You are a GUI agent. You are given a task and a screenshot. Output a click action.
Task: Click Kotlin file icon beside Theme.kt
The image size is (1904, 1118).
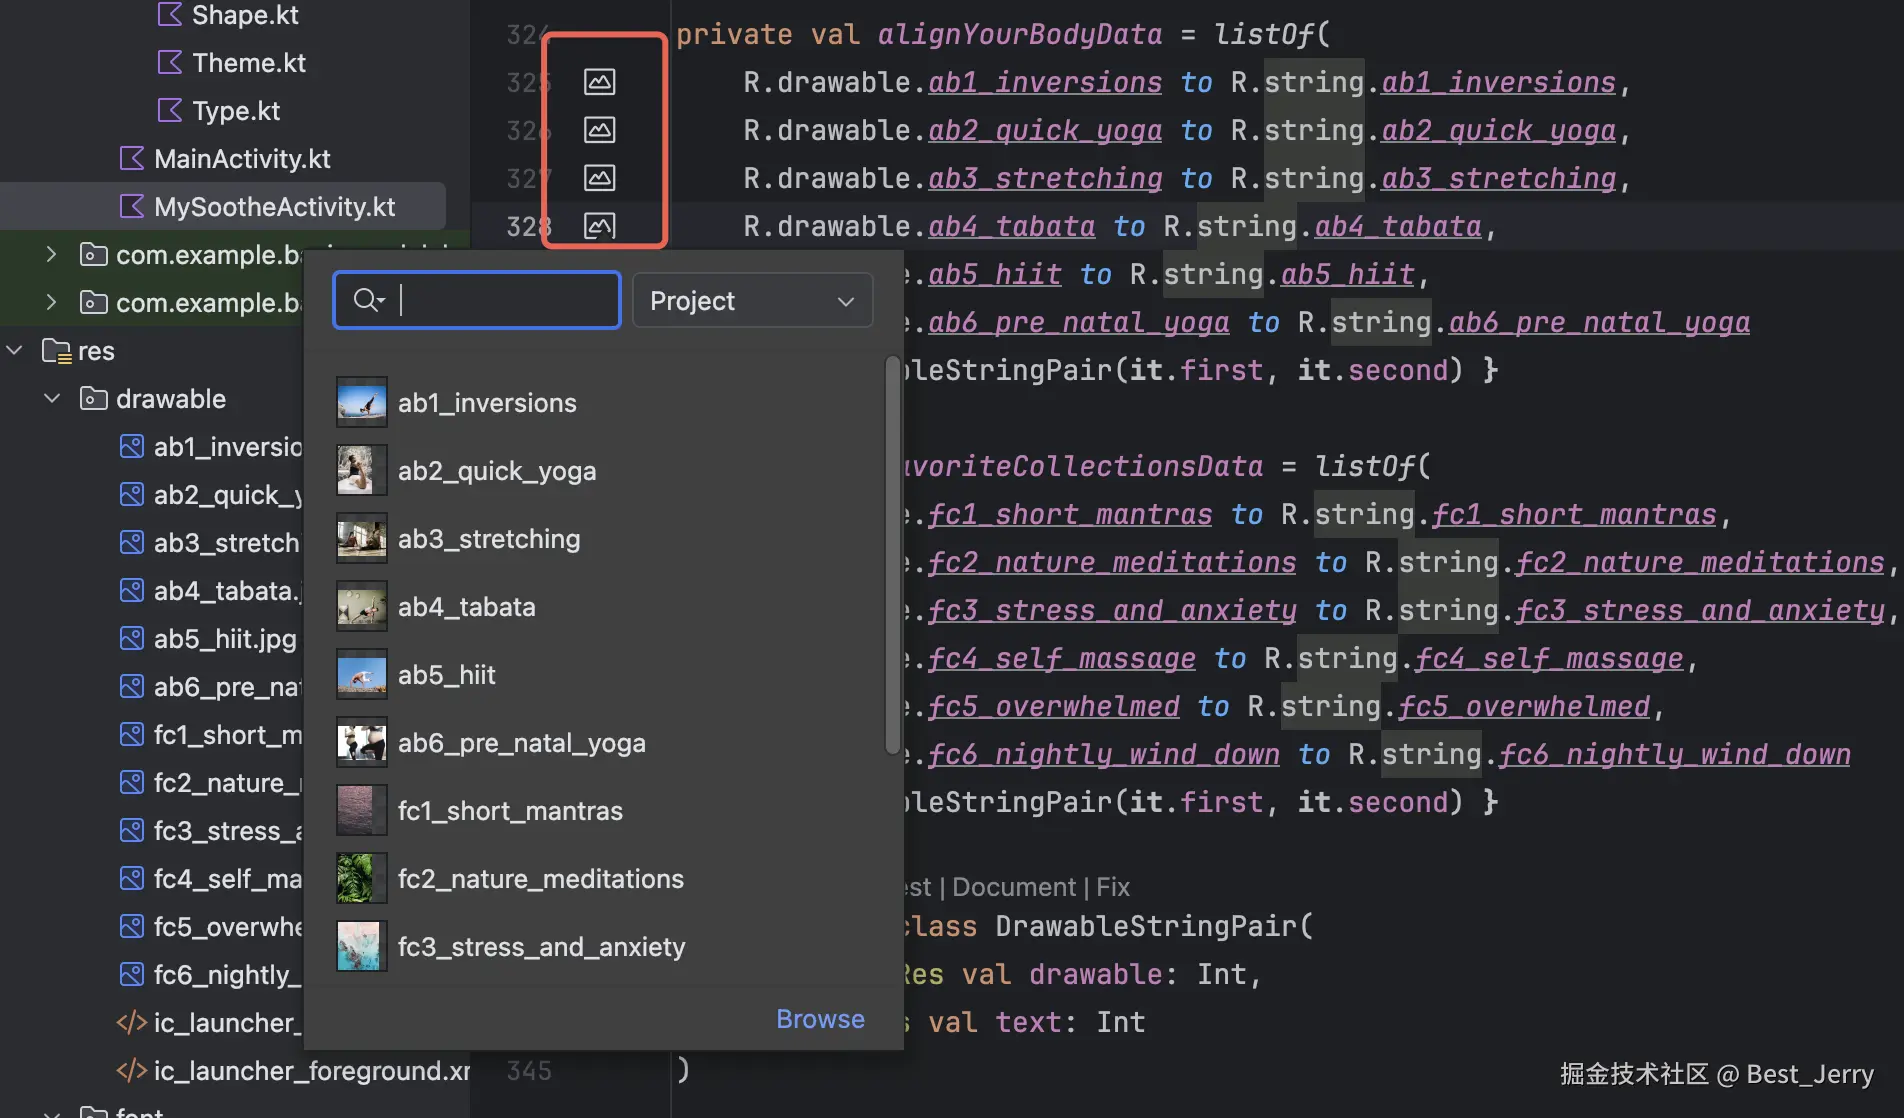click(170, 63)
